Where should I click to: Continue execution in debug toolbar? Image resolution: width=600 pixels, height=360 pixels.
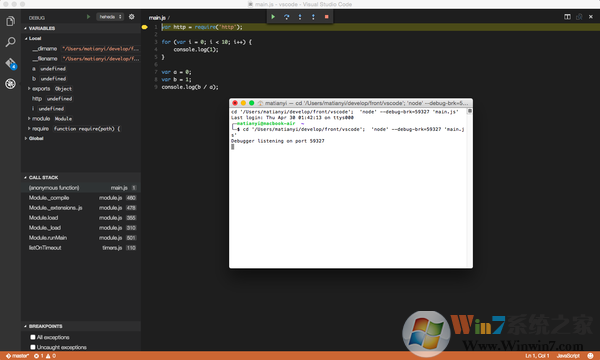tap(273, 17)
